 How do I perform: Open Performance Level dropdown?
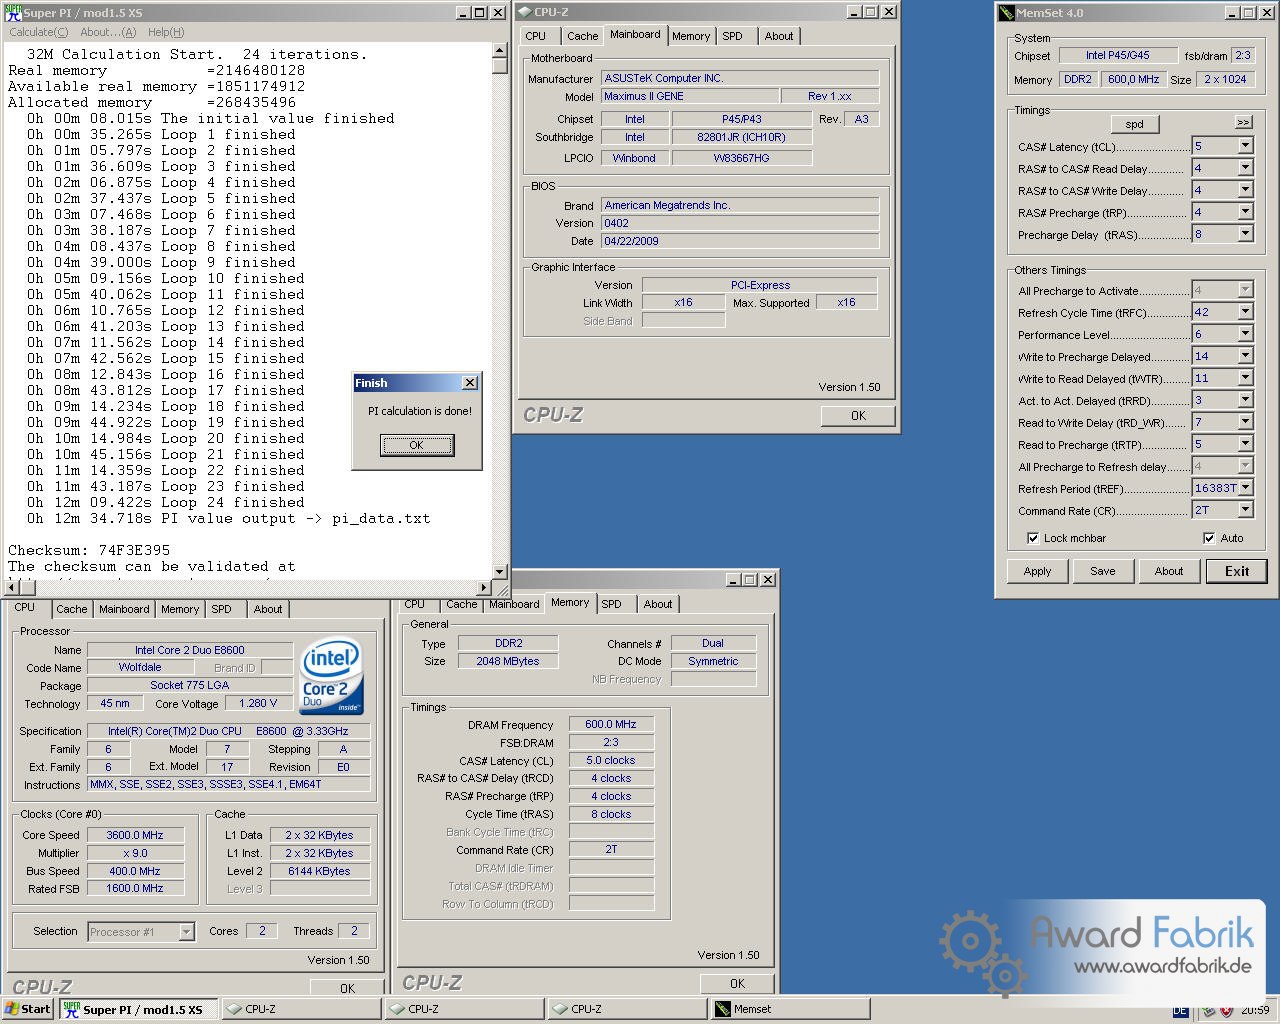[x=1245, y=334]
